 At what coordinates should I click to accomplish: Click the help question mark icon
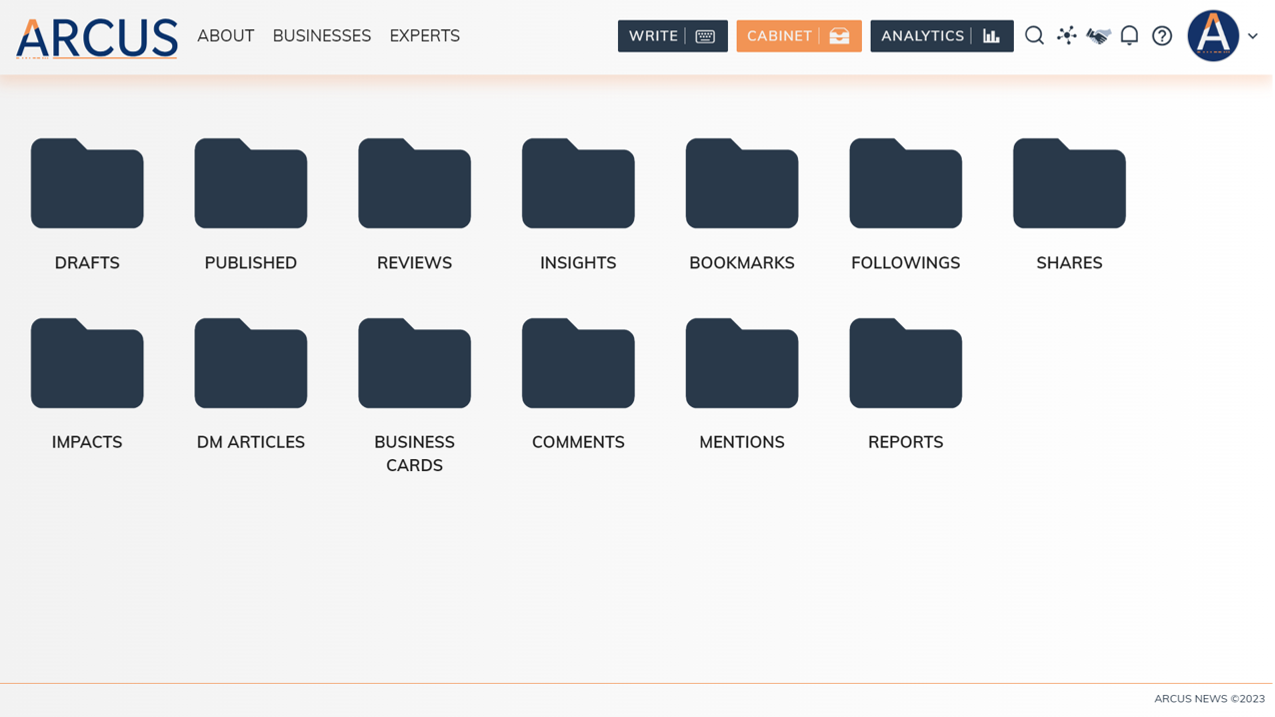[x=1161, y=35]
